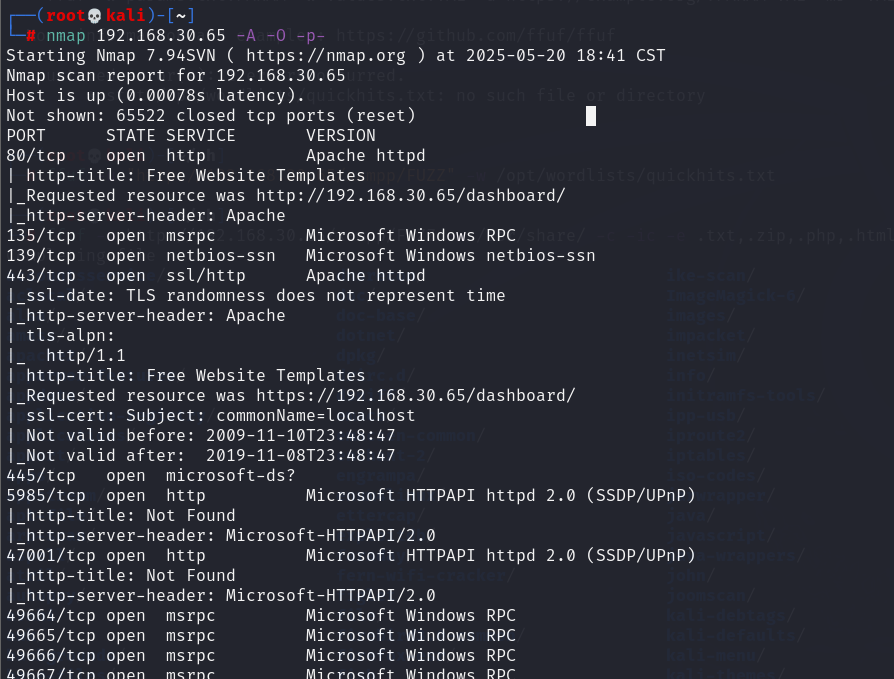
Task: Click the -p- option in the command
Action: pos(311,36)
